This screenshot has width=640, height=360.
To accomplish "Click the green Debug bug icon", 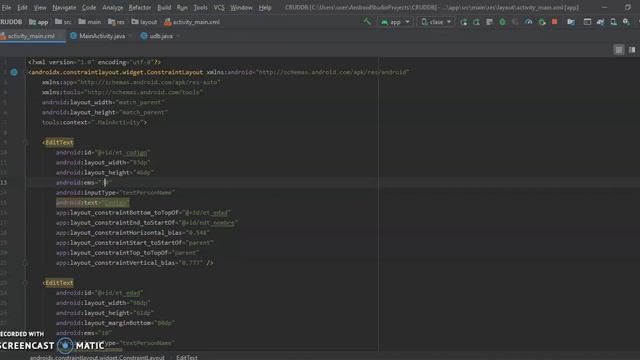I will [502, 22].
